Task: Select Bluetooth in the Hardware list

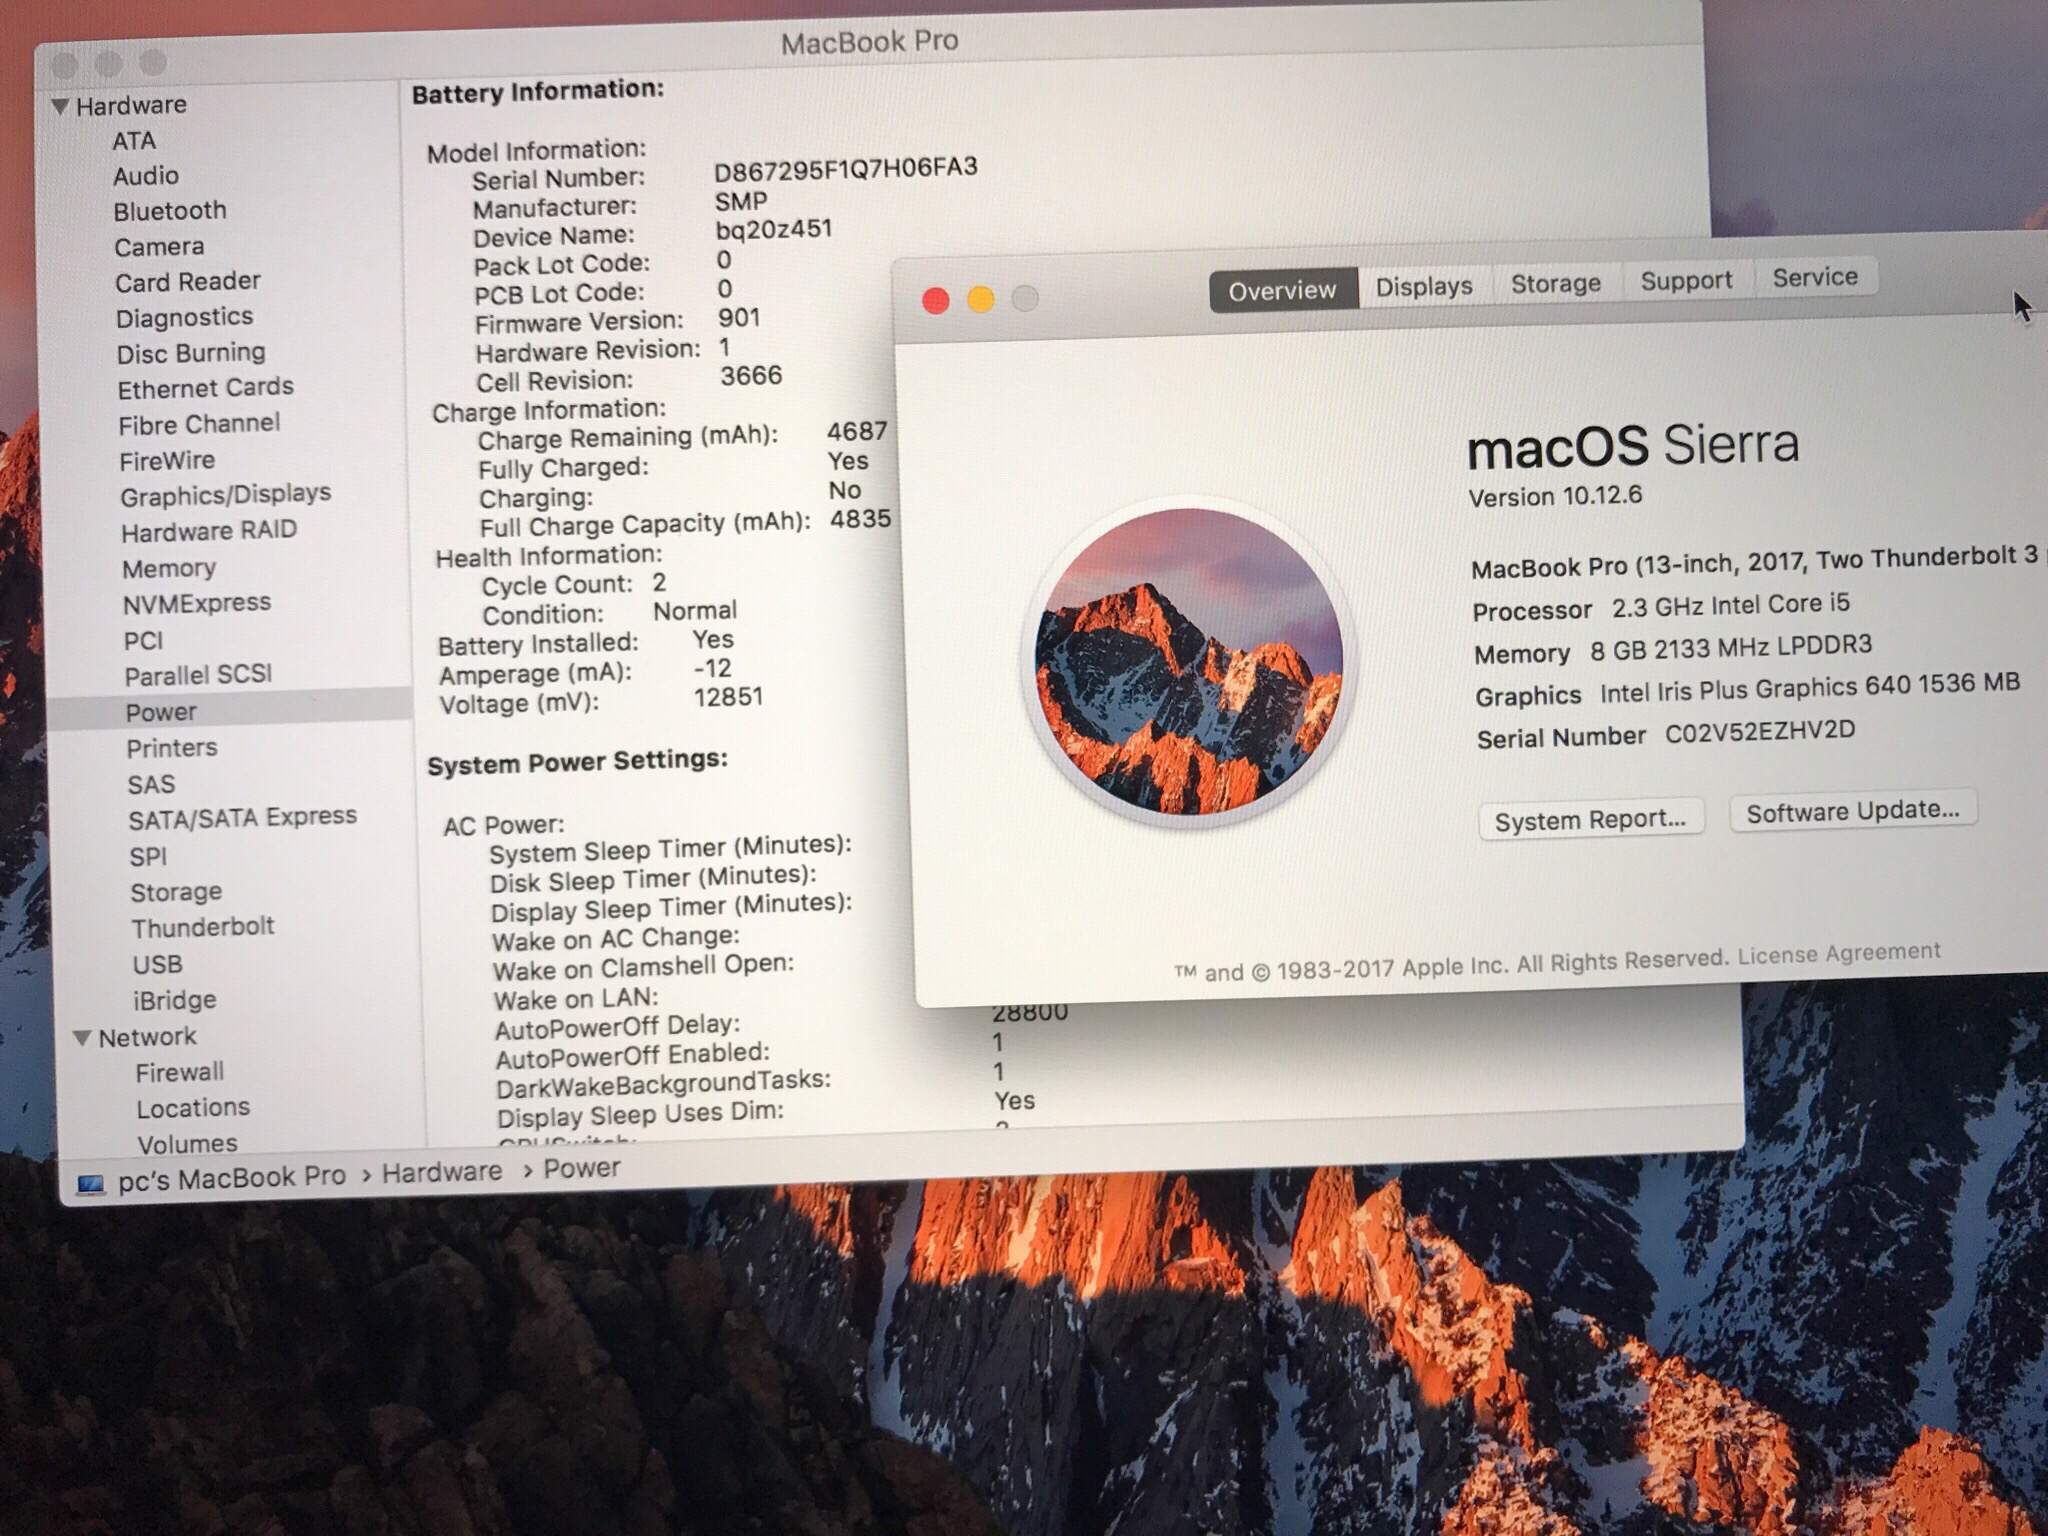Action: click(169, 211)
